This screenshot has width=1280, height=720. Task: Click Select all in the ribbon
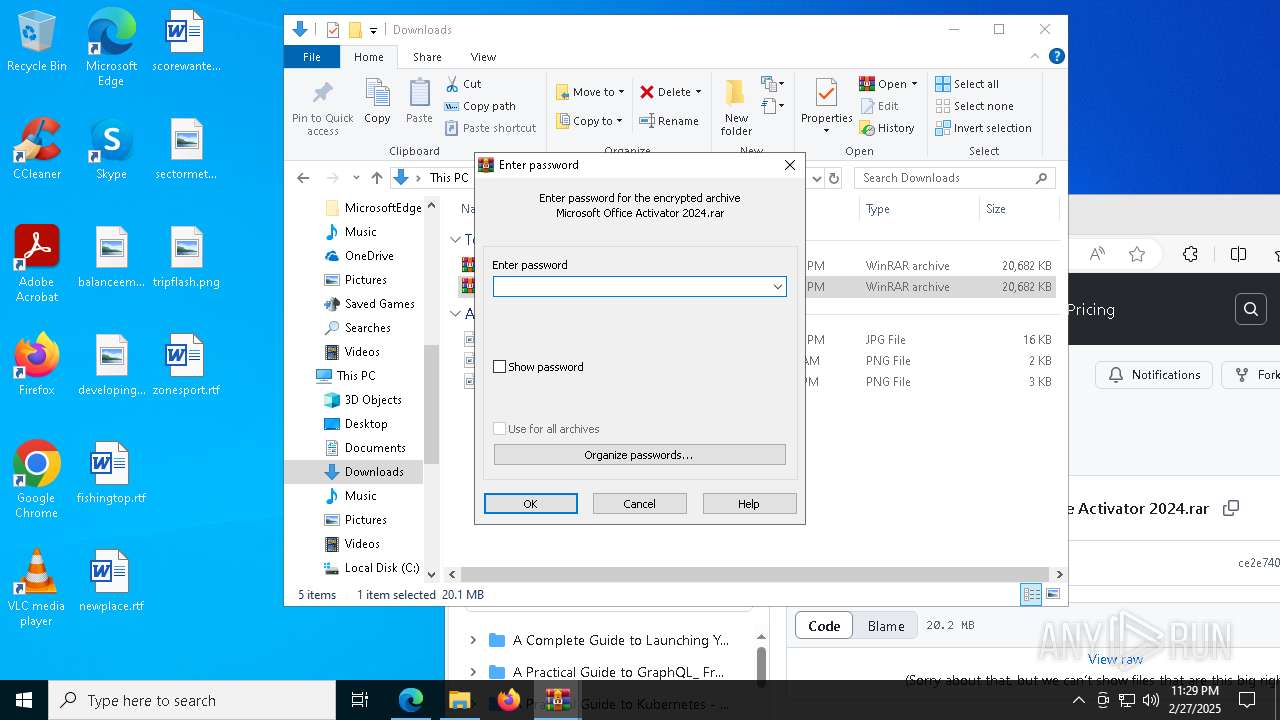coord(967,84)
